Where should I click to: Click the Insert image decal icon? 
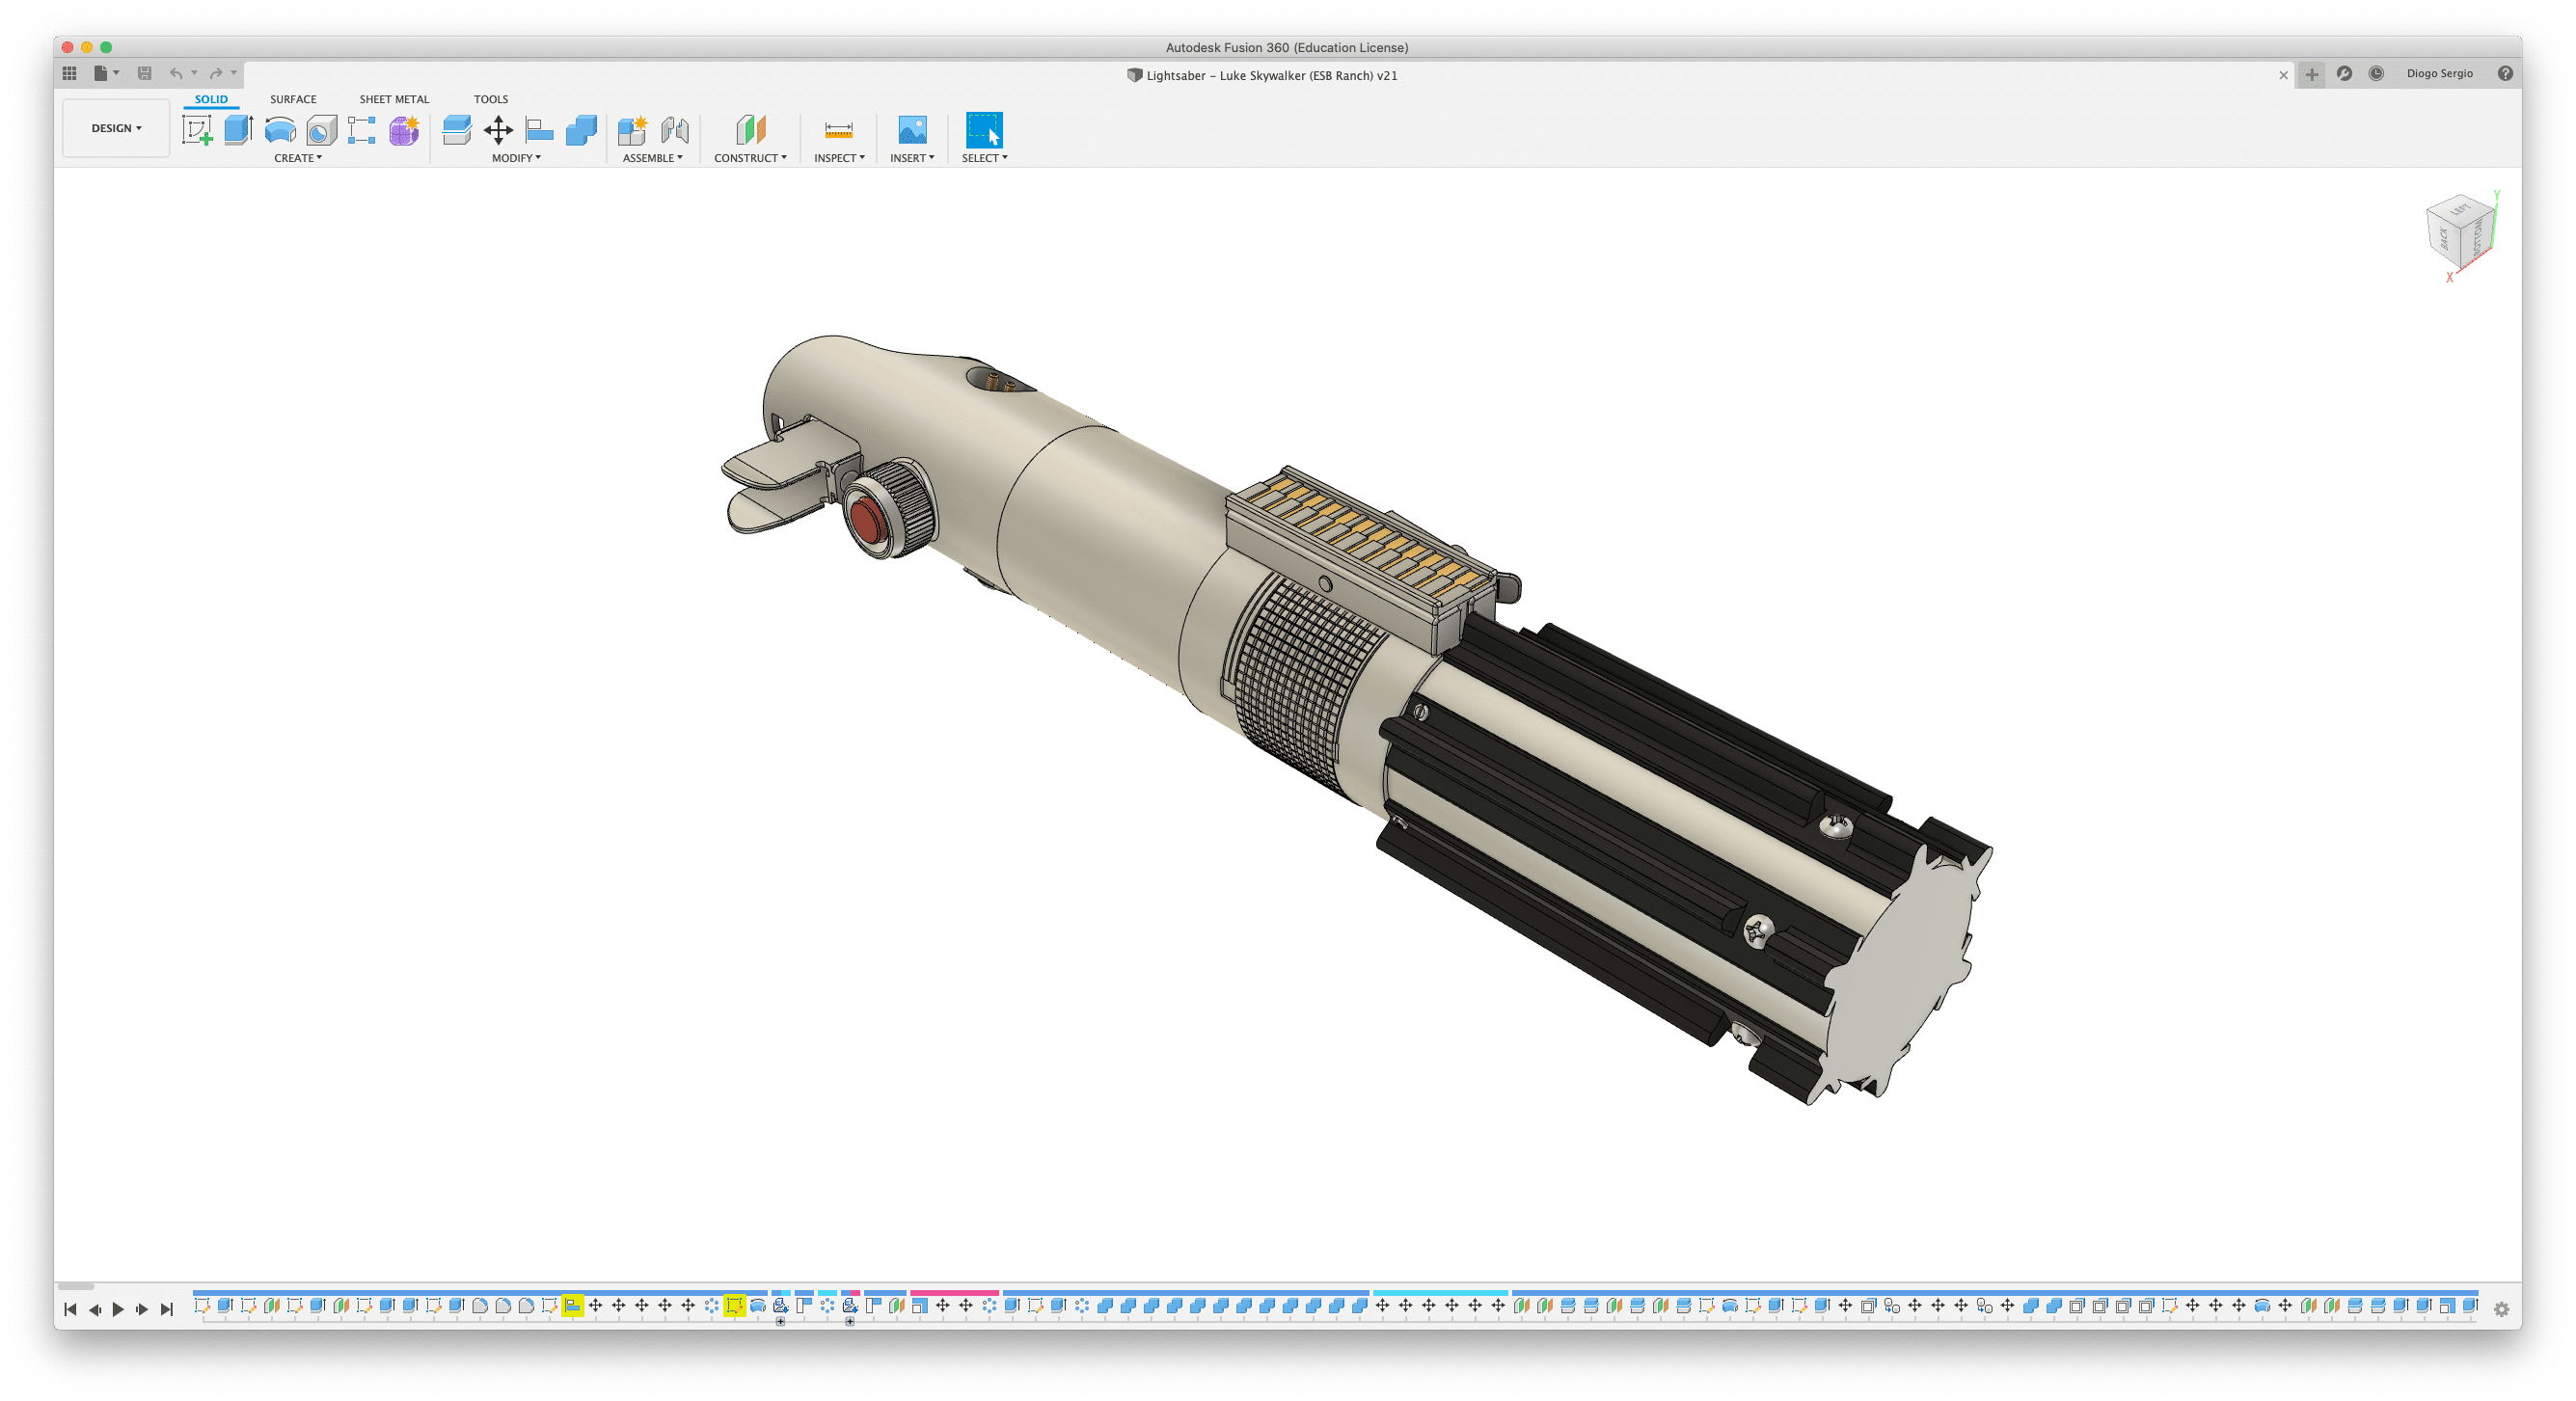(912, 130)
